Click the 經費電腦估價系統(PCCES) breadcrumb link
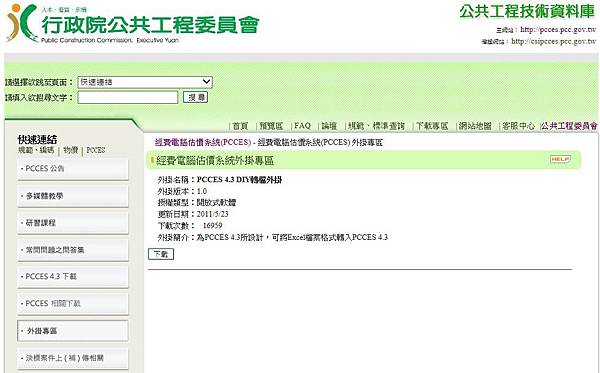This screenshot has width=600, height=373. (x=203, y=142)
